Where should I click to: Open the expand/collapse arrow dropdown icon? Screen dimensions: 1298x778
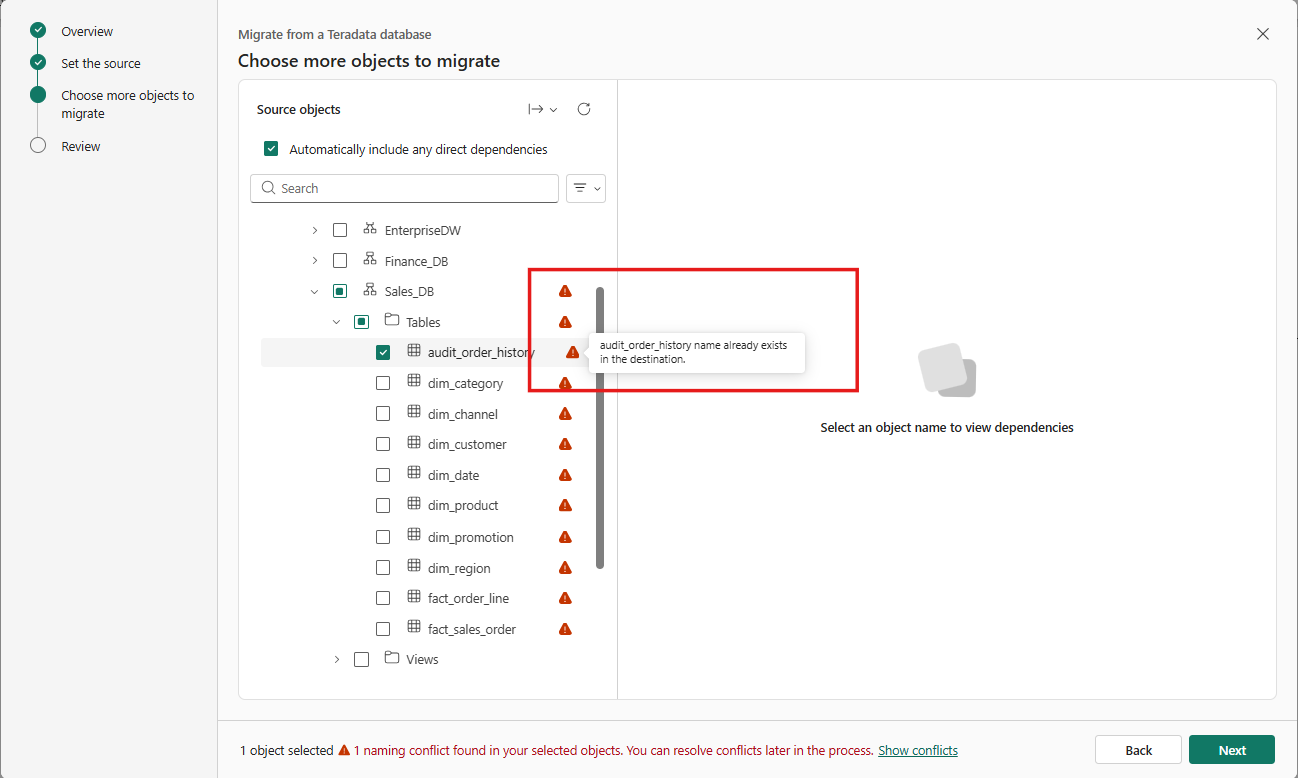[543, 109]
